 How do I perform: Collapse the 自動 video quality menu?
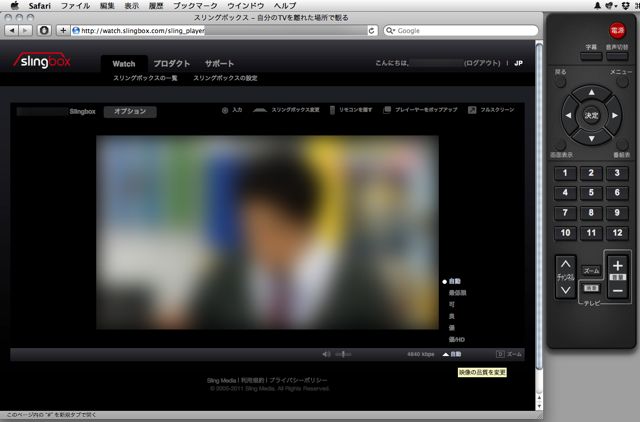coord(452,354)
